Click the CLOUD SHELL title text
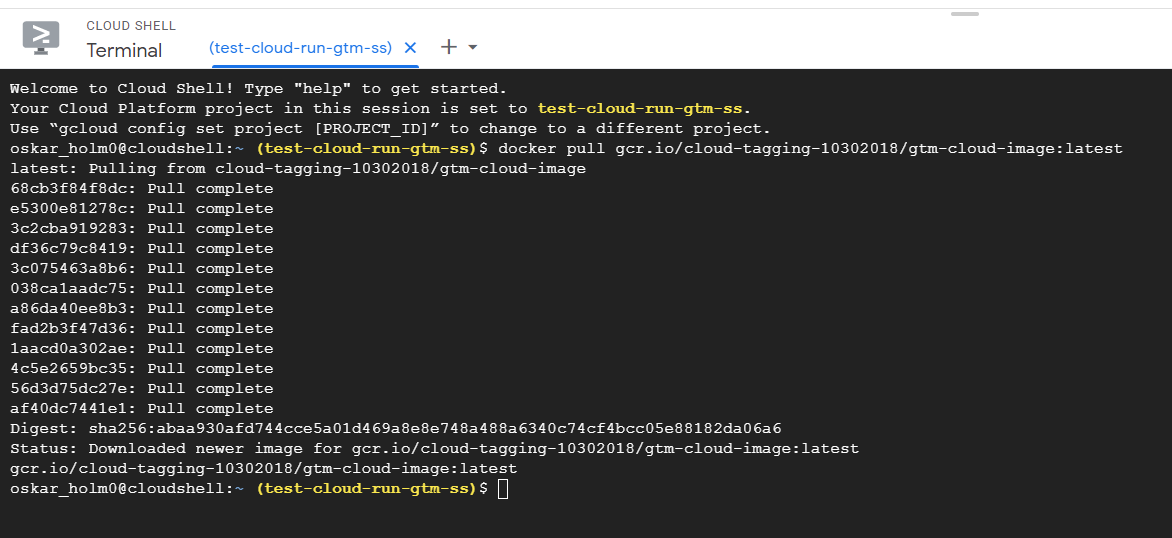1172x538 pixels. pyautogui.click(x=131, y=25)
